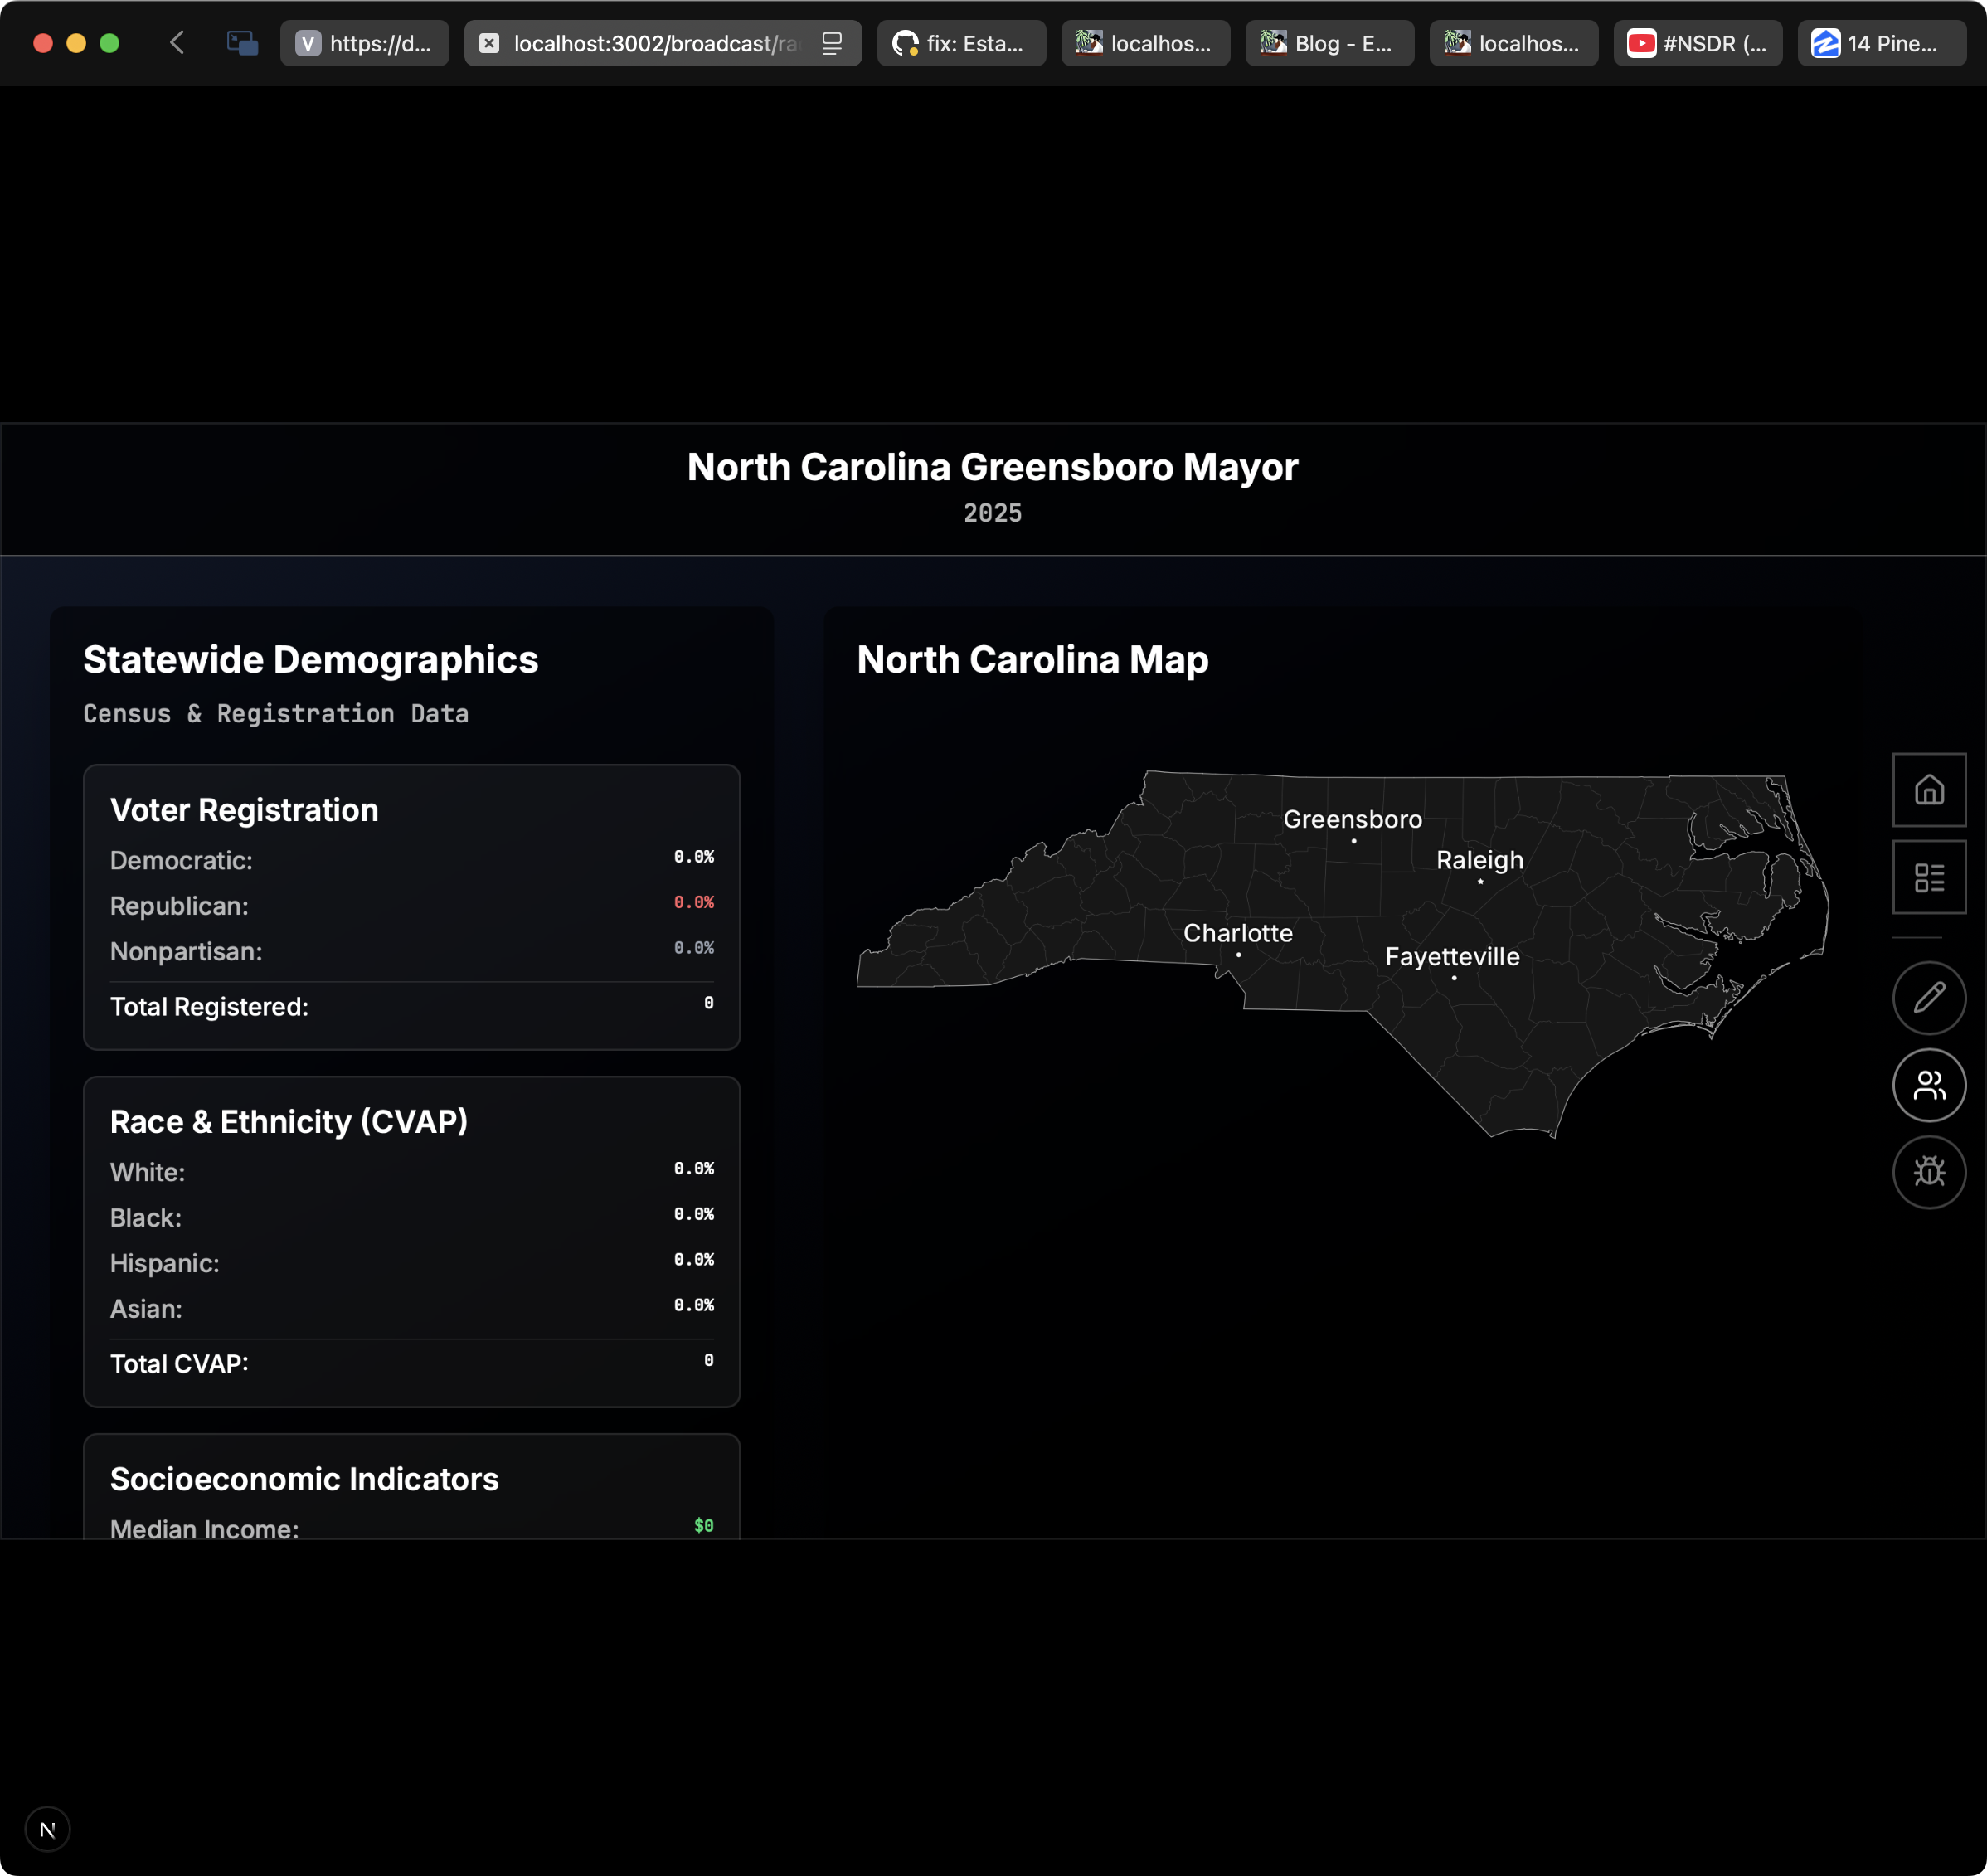Click the Voter Registration card heading
Image resolution: width=1987 pixels, height=1876 pixels.
pyautogui.click(x=244, y=810)
